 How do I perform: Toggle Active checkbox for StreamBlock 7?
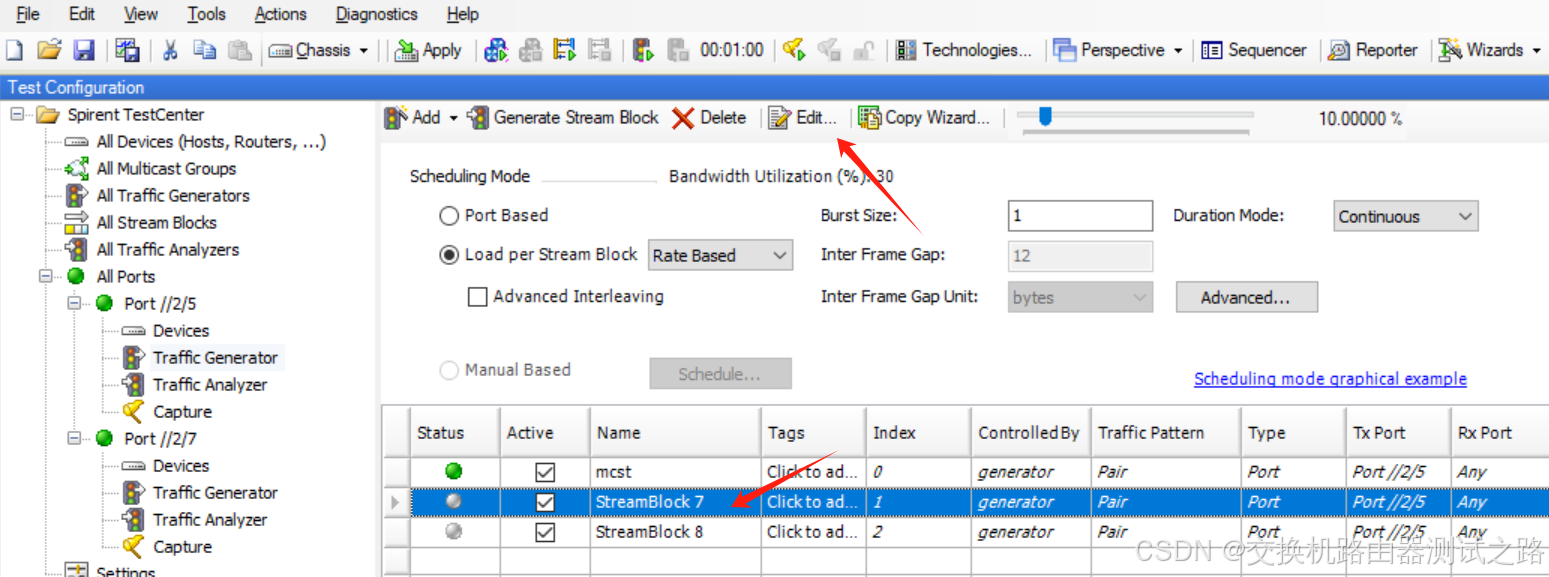click(x=545, y=502)
